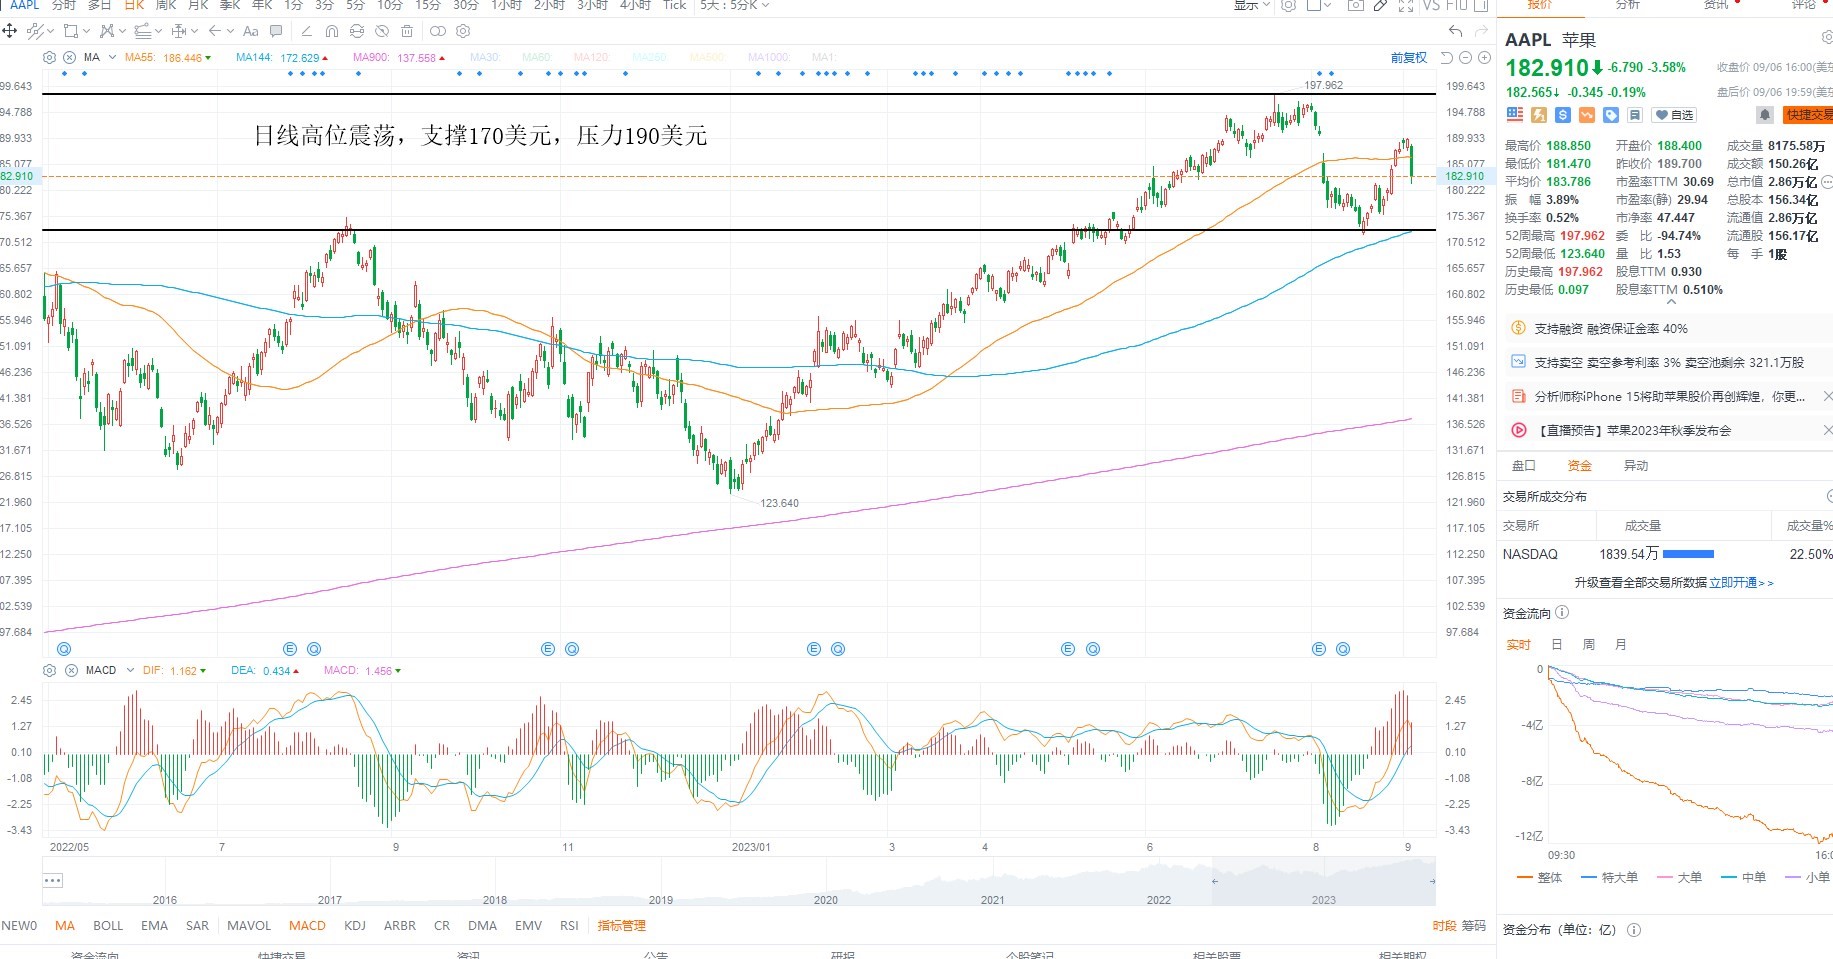Open the 资金 funds tab
Viewport: 1833px width, 959px height.
point(1580,466)
